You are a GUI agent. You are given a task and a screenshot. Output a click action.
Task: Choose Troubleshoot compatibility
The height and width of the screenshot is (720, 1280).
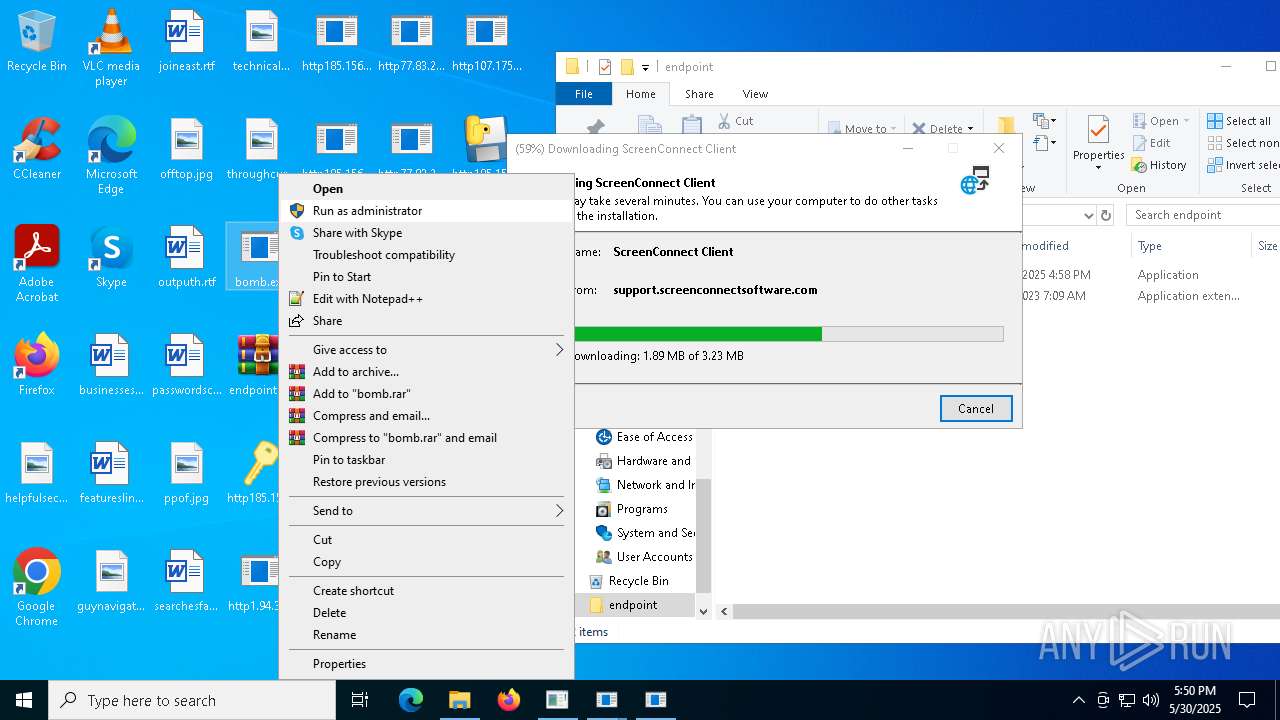click(x=426, y=255)
